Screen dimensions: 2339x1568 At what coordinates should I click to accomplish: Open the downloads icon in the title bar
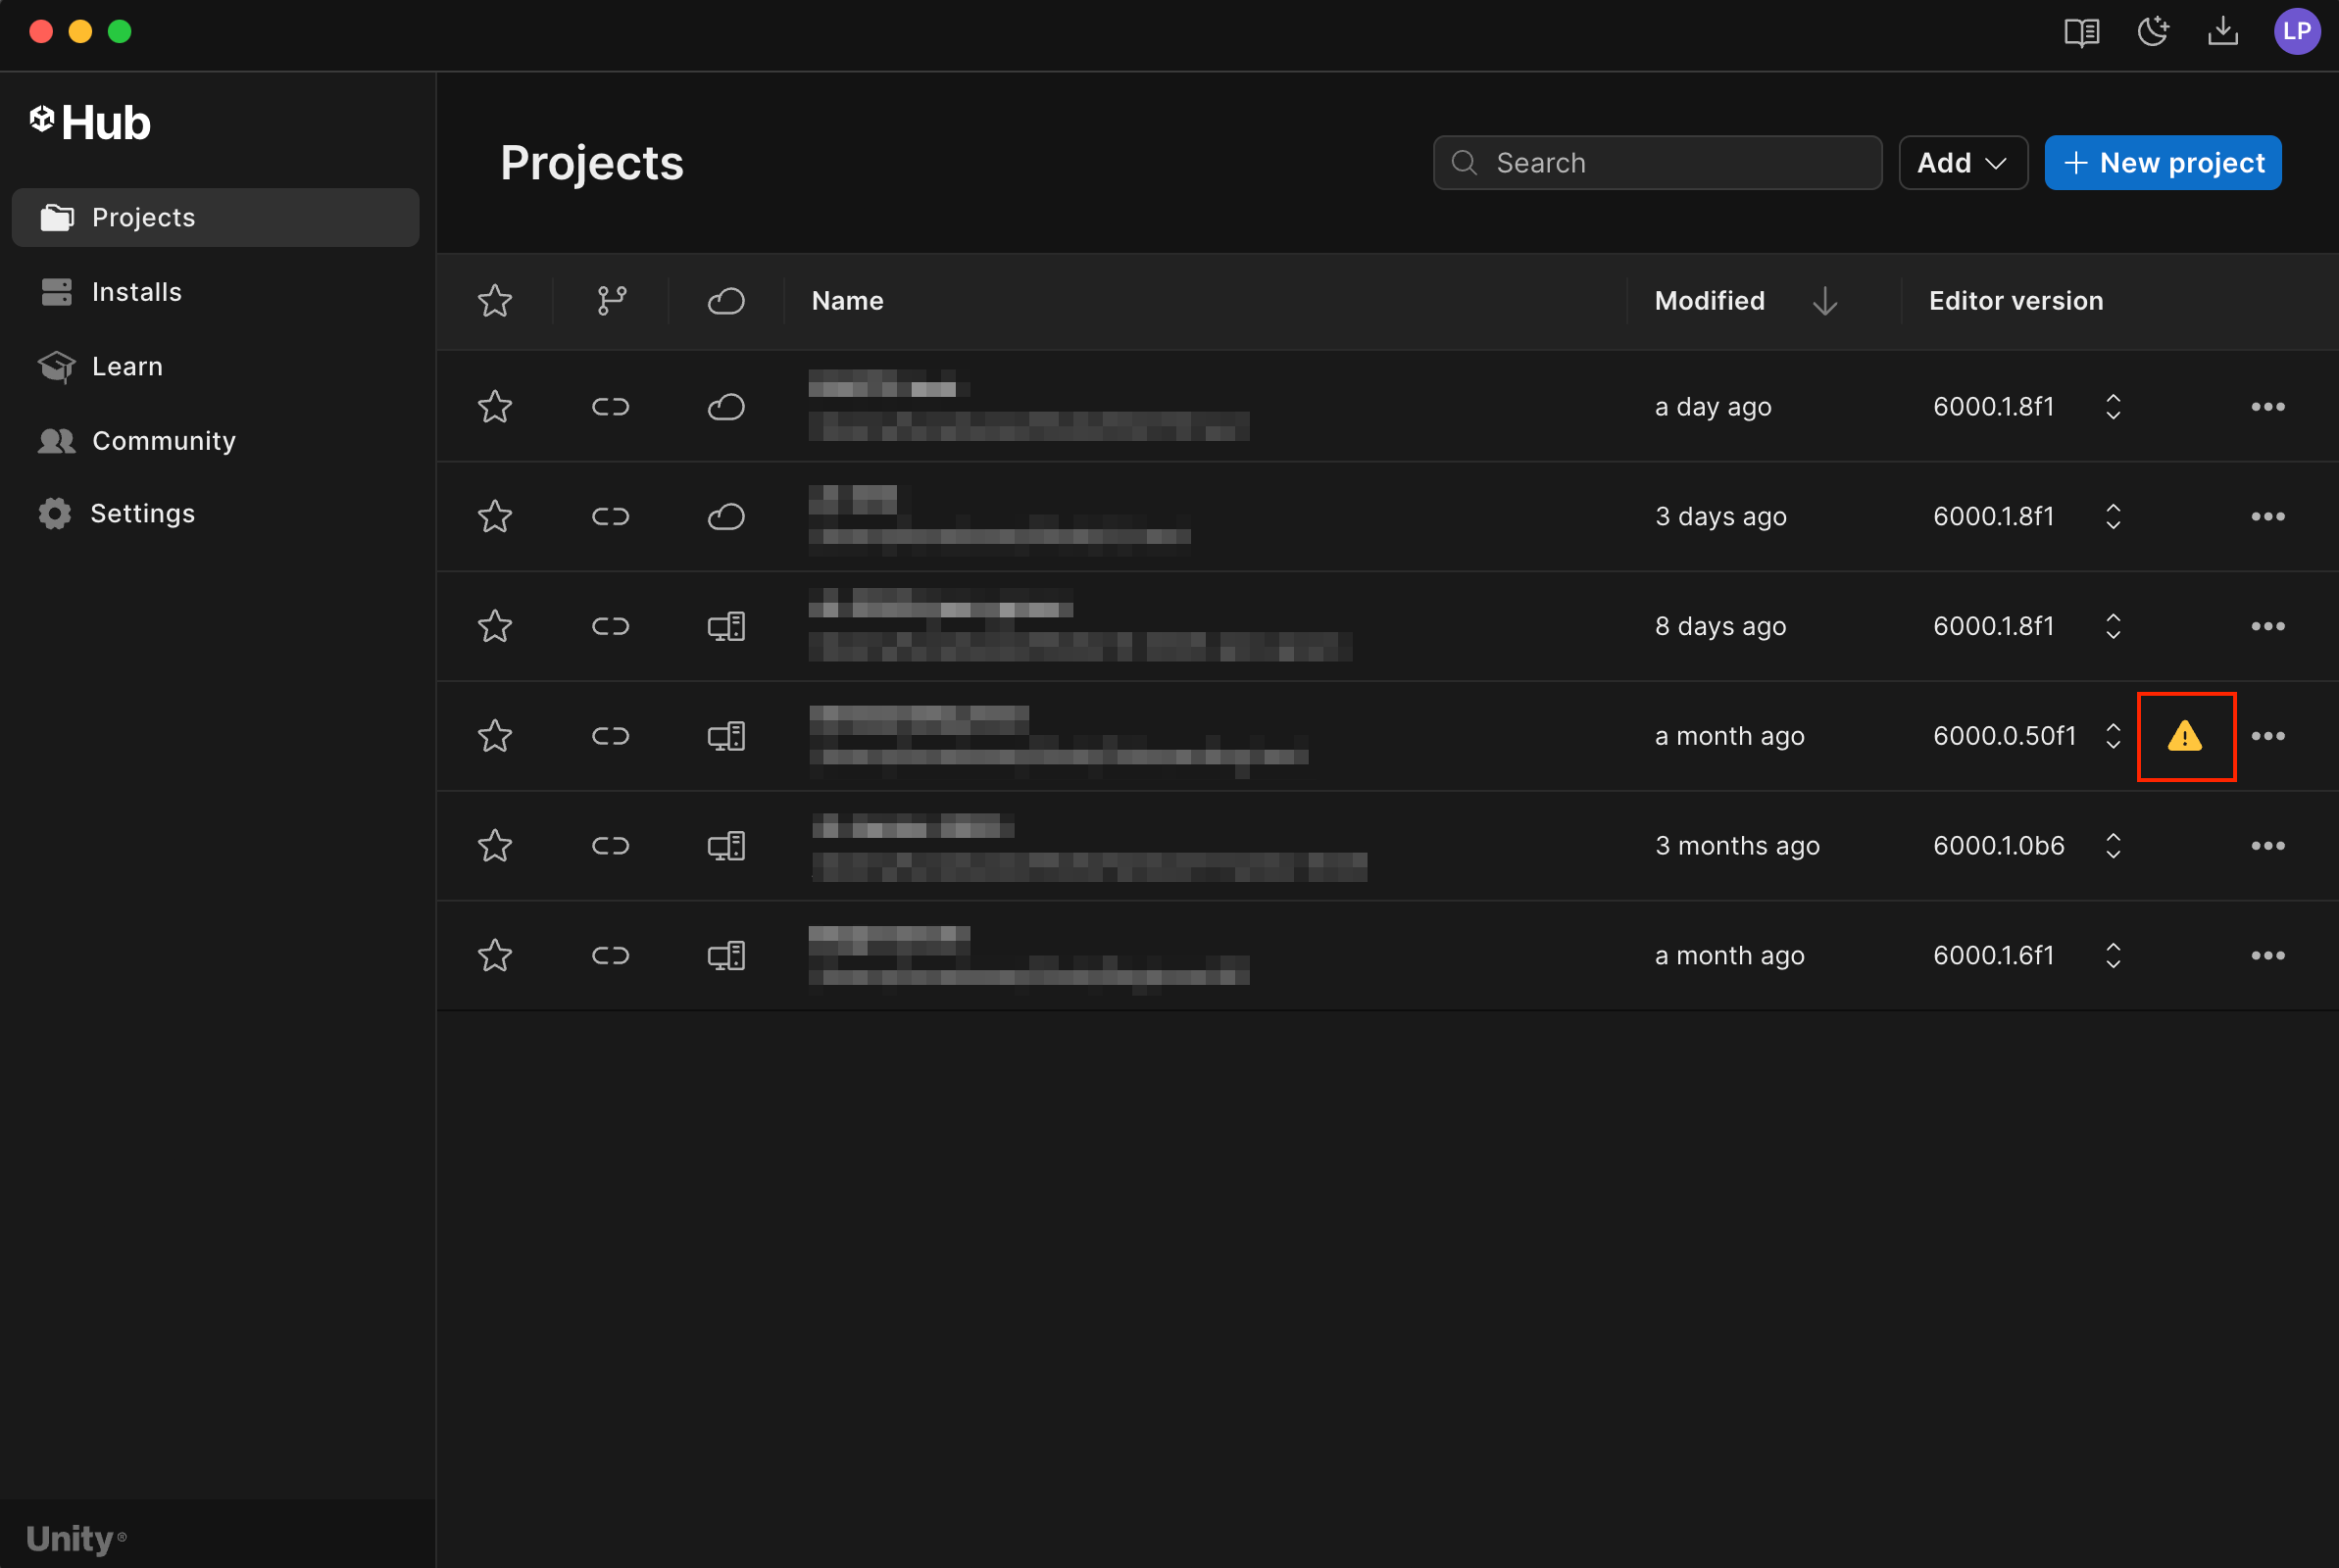(x=2222, y=32)
